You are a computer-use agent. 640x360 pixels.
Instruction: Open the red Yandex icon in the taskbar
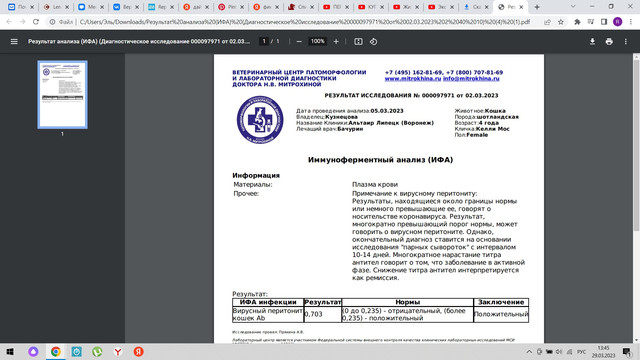coord(139,351)
